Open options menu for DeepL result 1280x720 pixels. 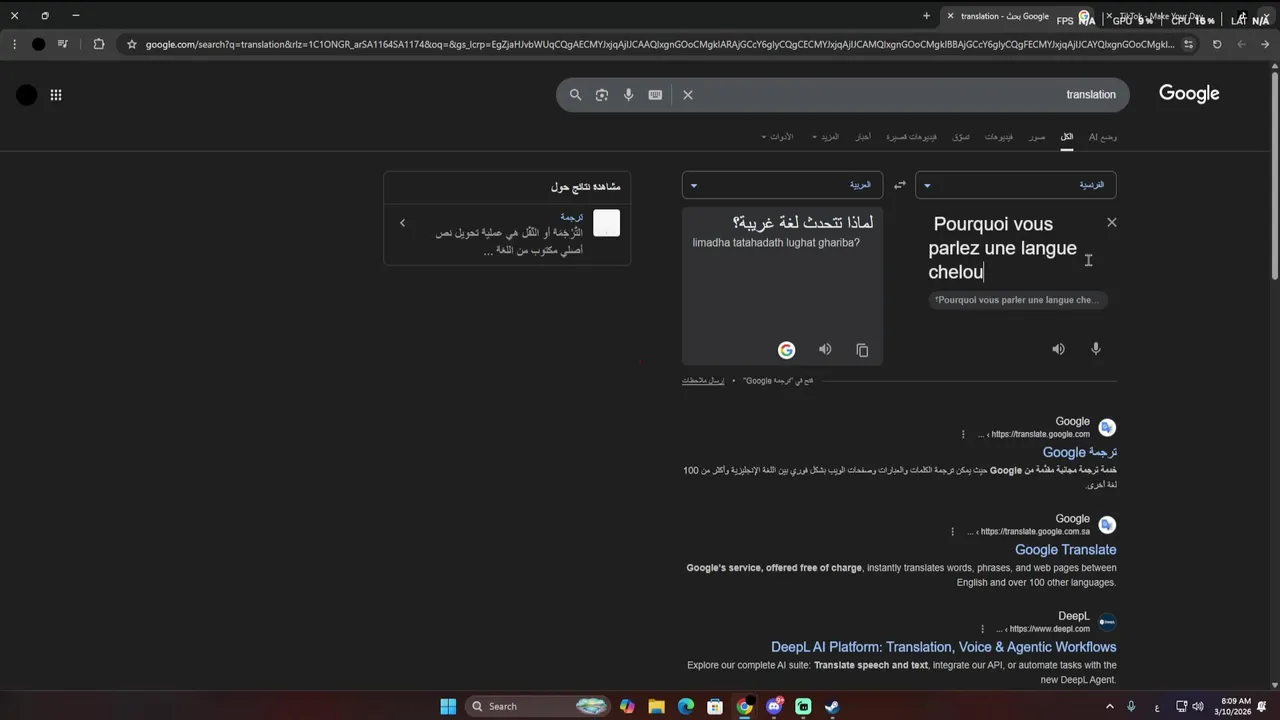pyautogui.click(x=982, y=629)
